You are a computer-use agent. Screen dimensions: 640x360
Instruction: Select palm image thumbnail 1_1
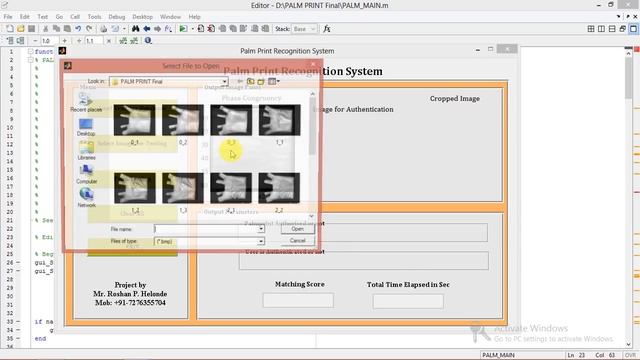[280, 120]
